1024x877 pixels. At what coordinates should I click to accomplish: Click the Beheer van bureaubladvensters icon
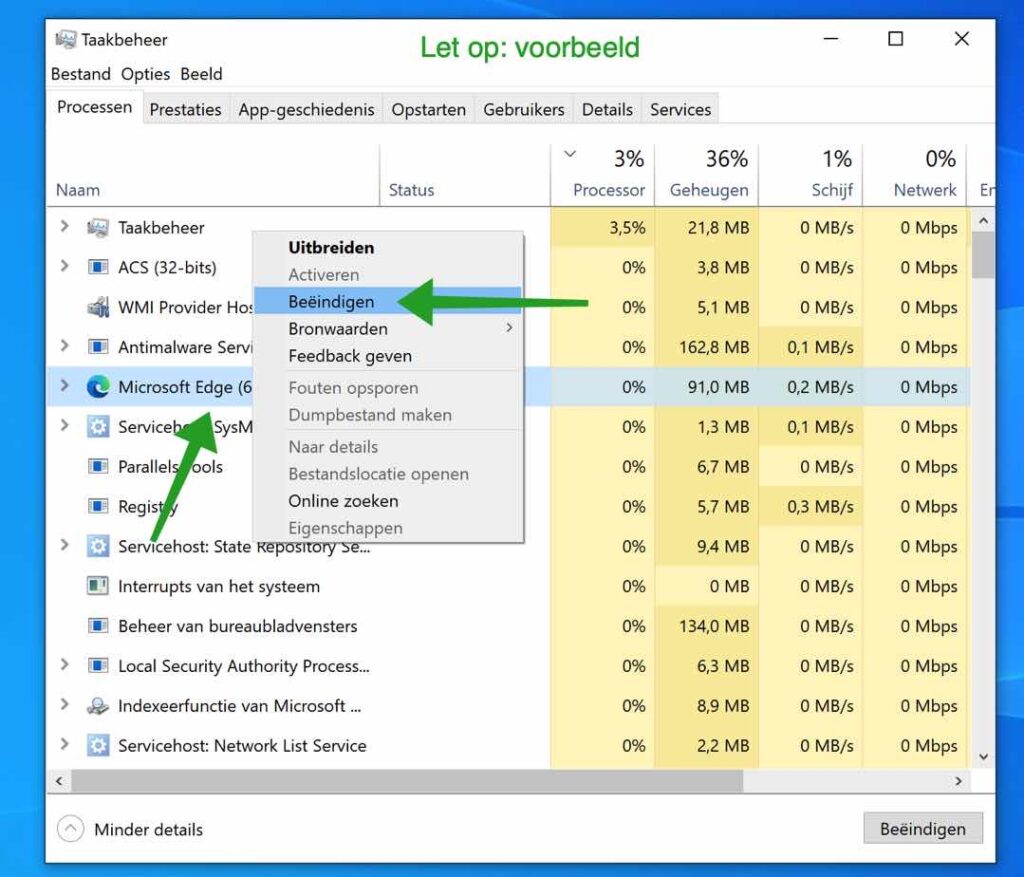pos(97,626)
